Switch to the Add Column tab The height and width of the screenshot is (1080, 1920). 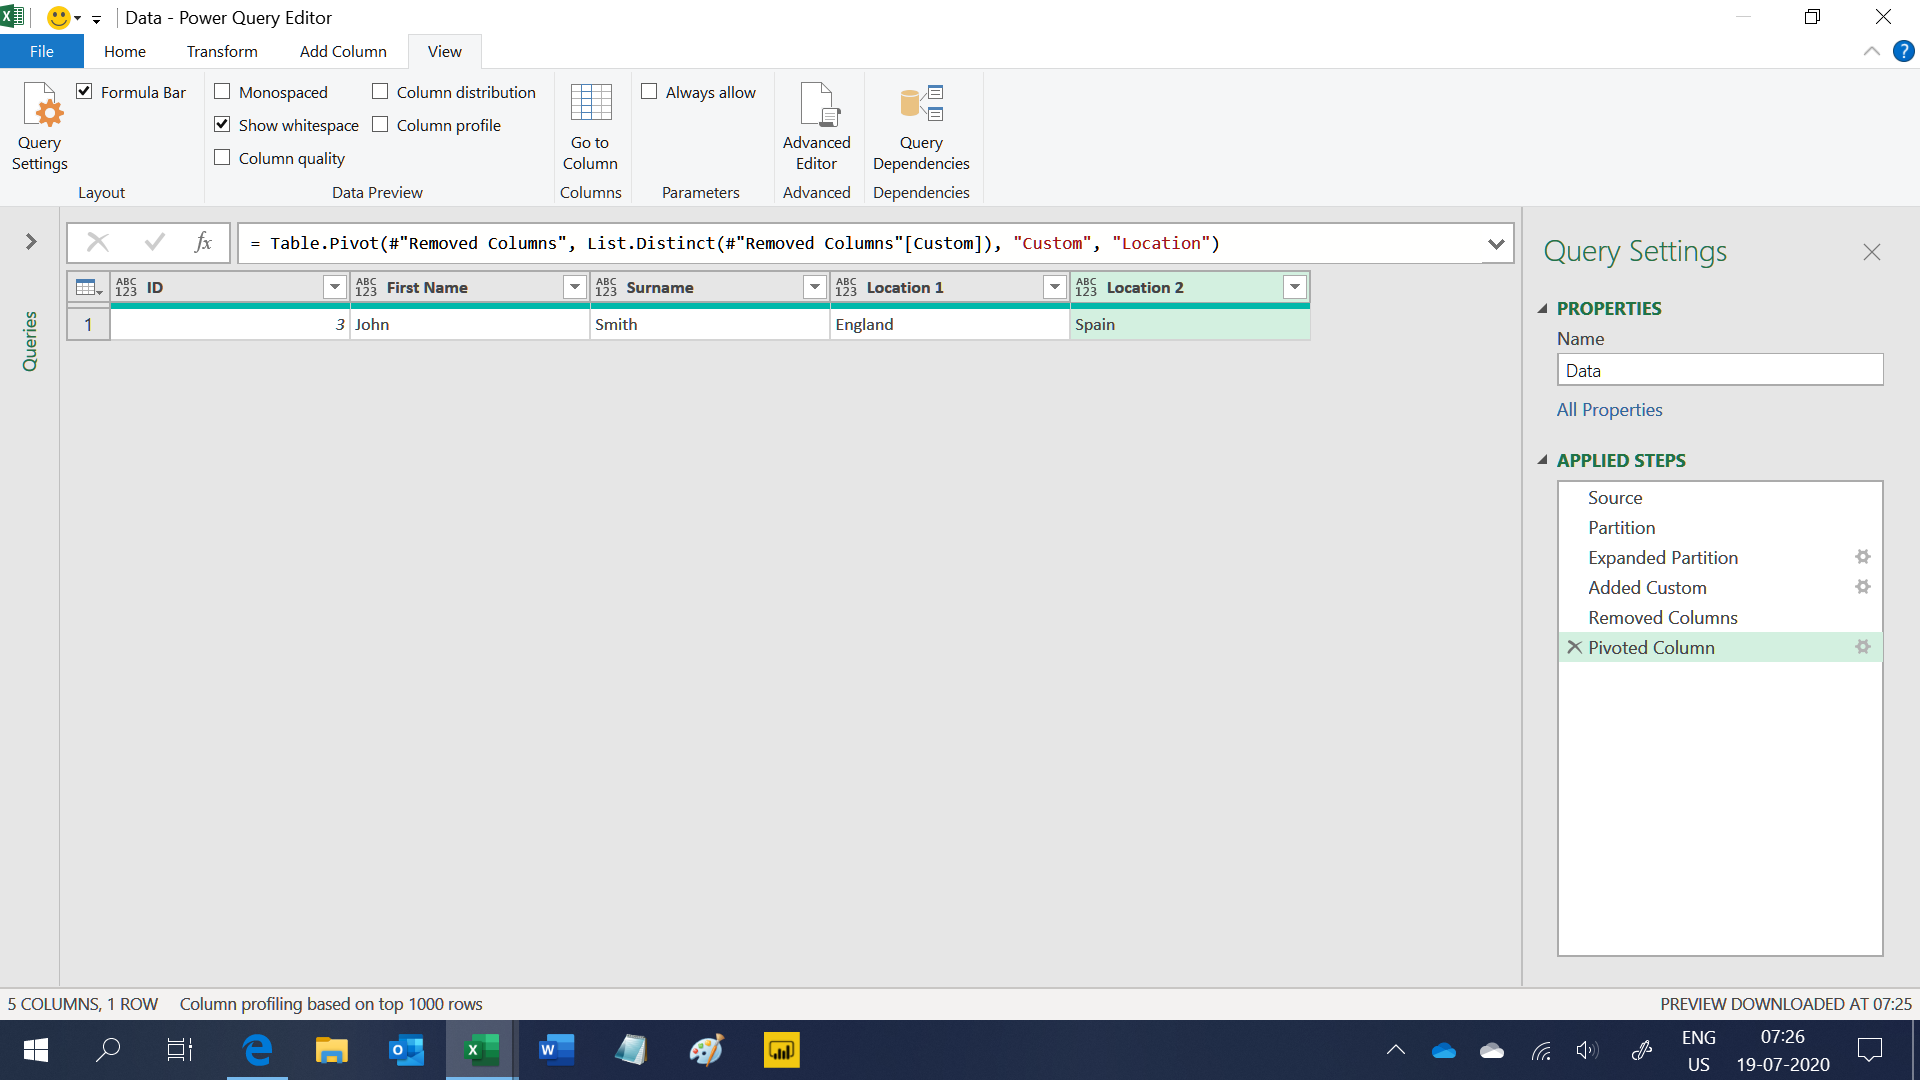(x=343, y=51)
